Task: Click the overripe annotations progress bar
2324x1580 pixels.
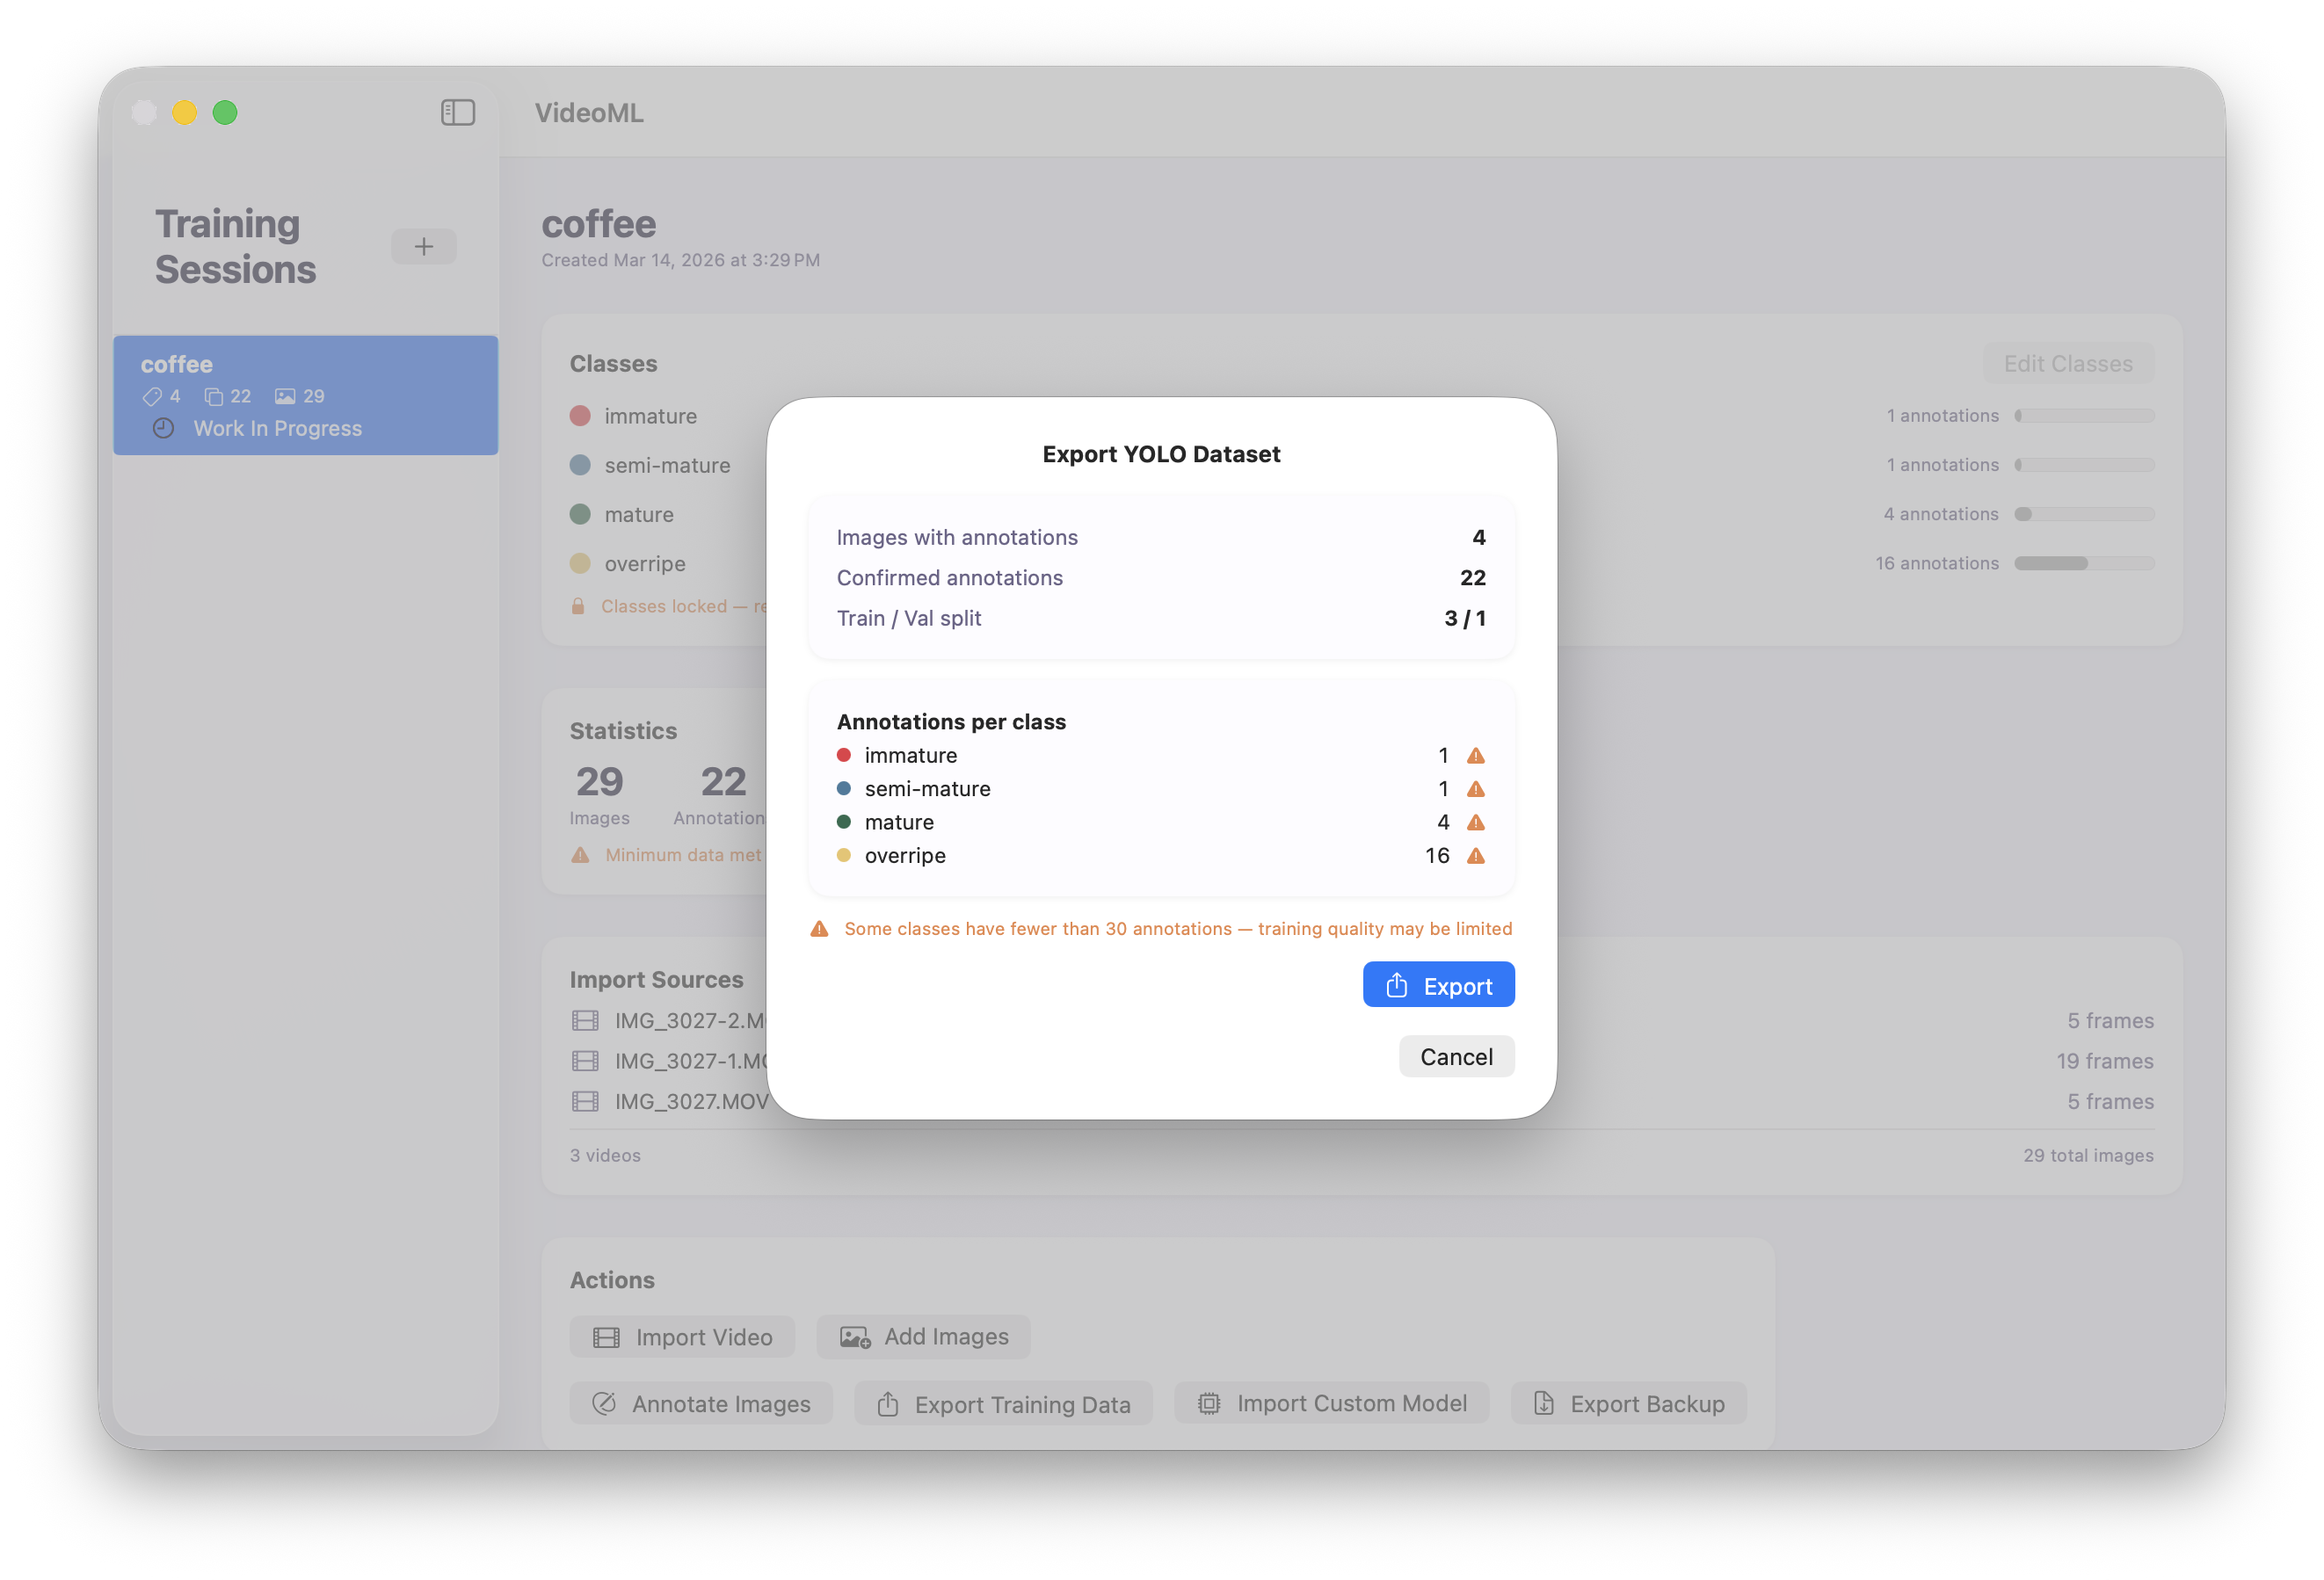Action: point(2084,563)
